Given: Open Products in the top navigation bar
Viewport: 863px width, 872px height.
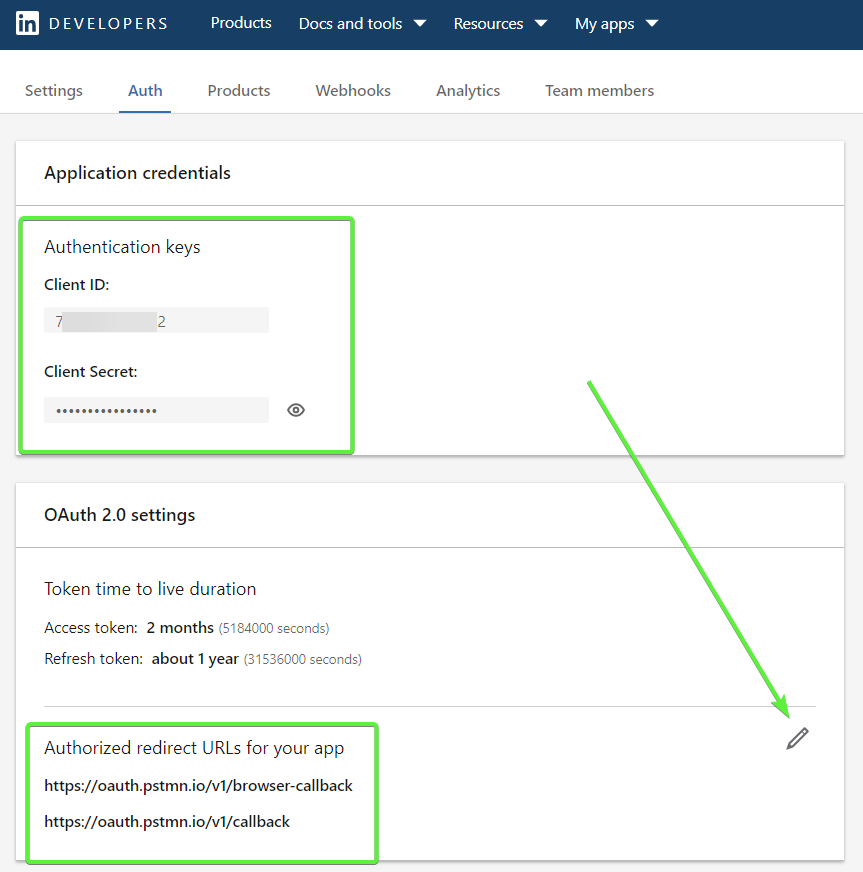Looking at the screenshot, I should pyautogui.click(x=241, y=23).
